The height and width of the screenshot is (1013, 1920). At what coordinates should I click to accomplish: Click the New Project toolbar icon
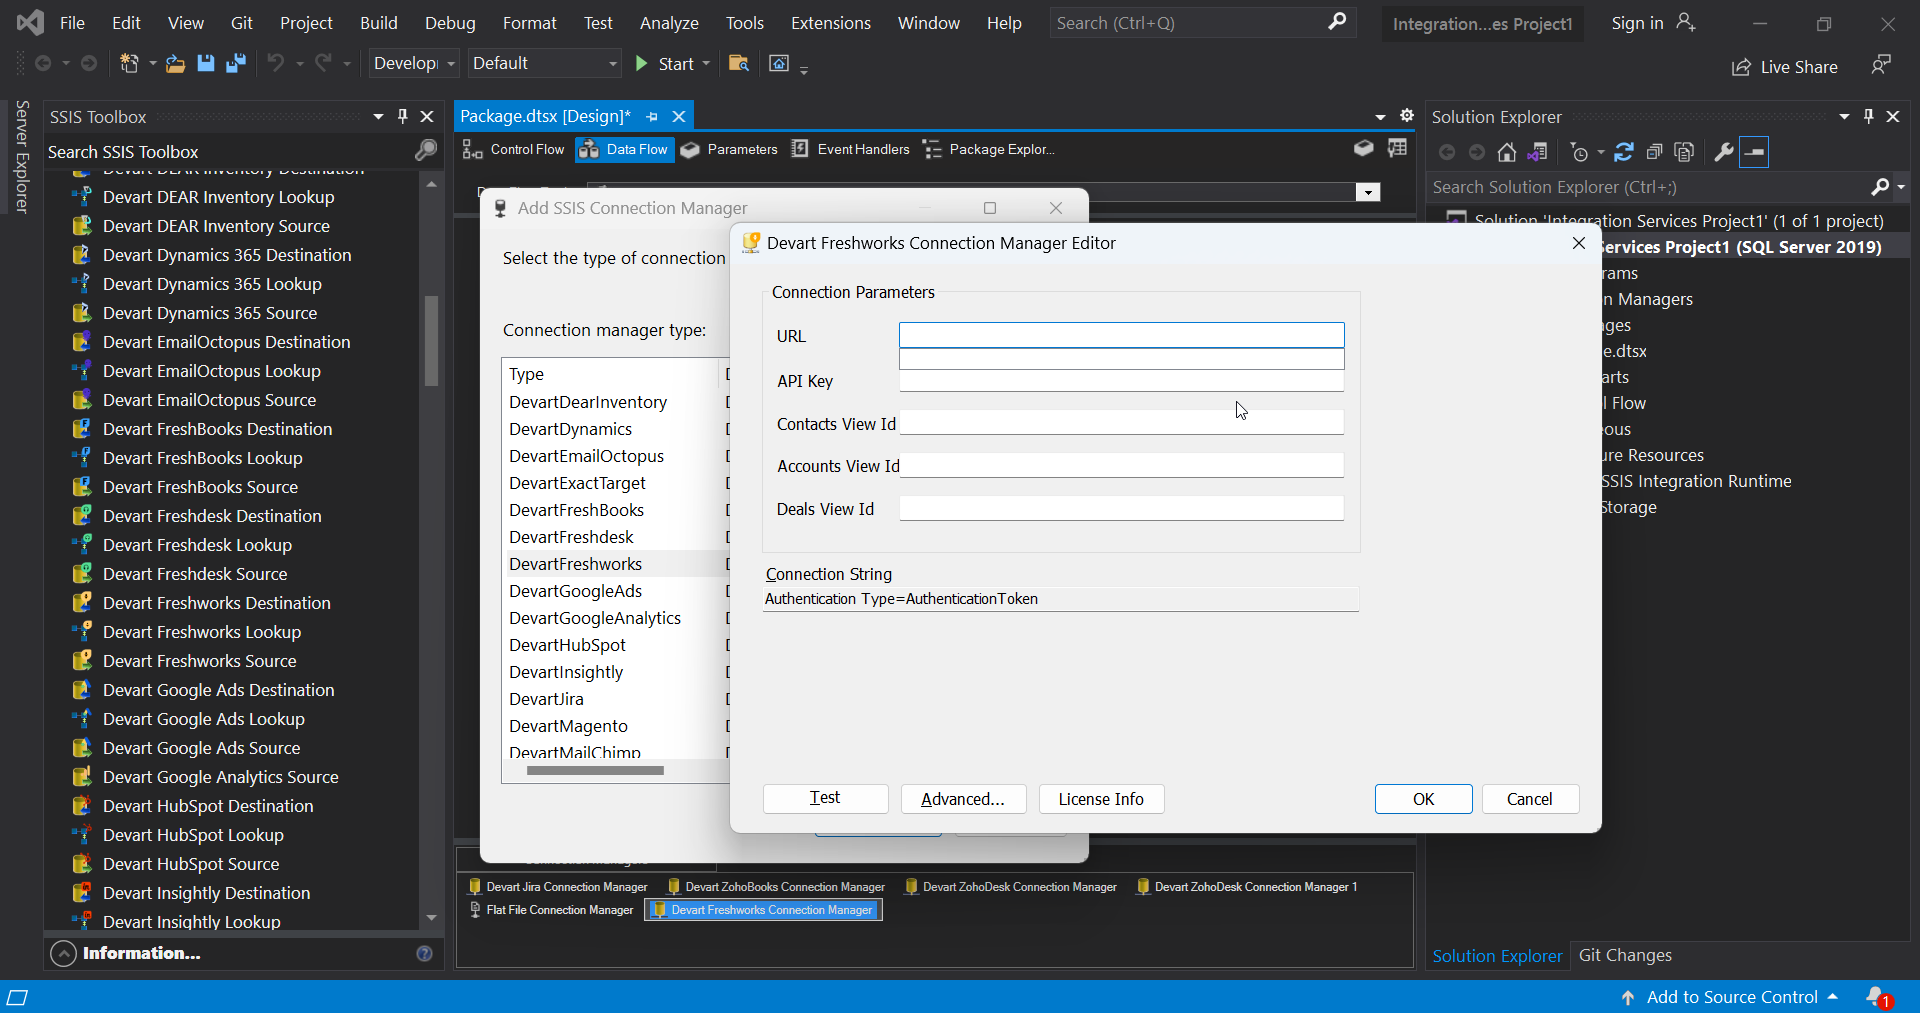click(130, 64)
